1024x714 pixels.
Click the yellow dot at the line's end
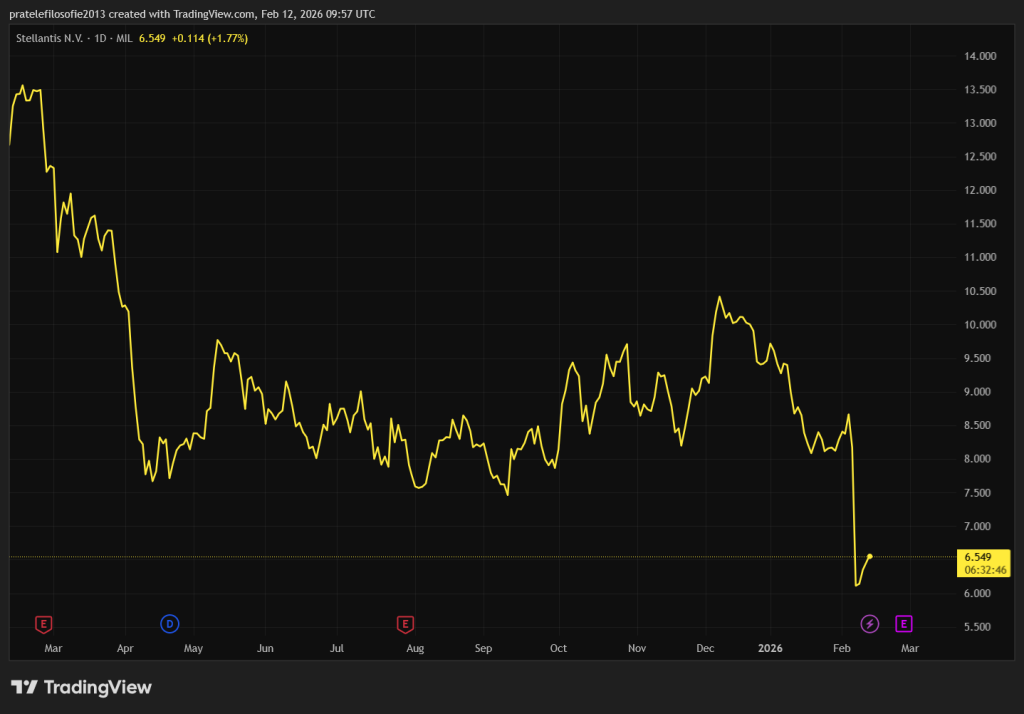coord(870,556)
